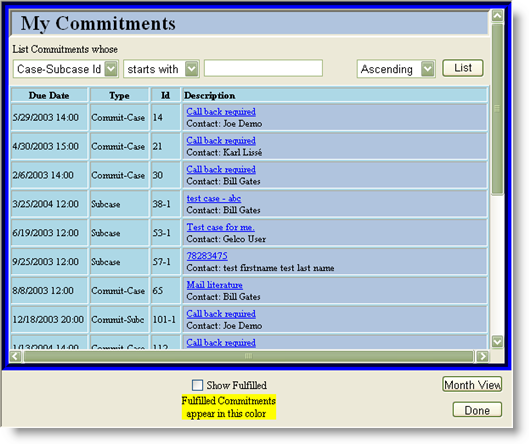Viewport: 529px width, 444px height.
Task: Enable the Show Fulfilled checkbox
Action: (x=197, y=385)
